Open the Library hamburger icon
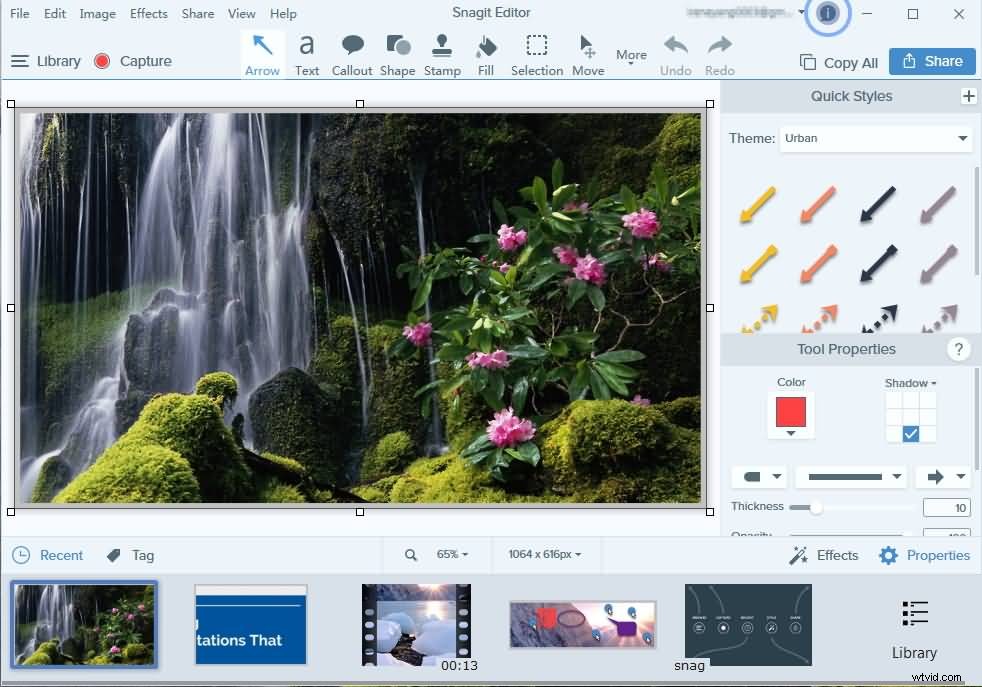The image size is (982, 687). click(x=20, y=60)
